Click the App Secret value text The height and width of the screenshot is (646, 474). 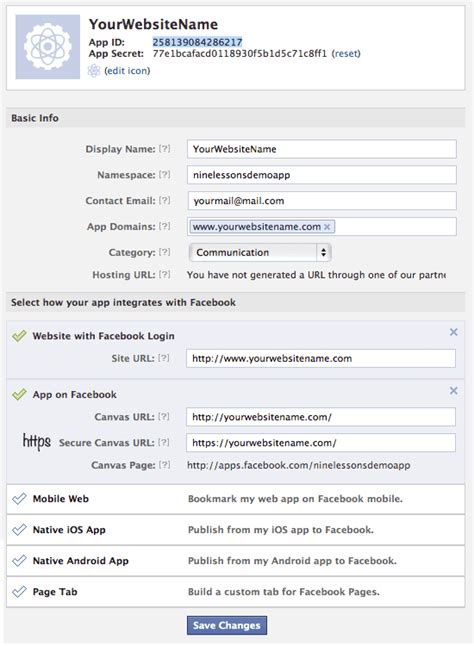tap(240, 54)
